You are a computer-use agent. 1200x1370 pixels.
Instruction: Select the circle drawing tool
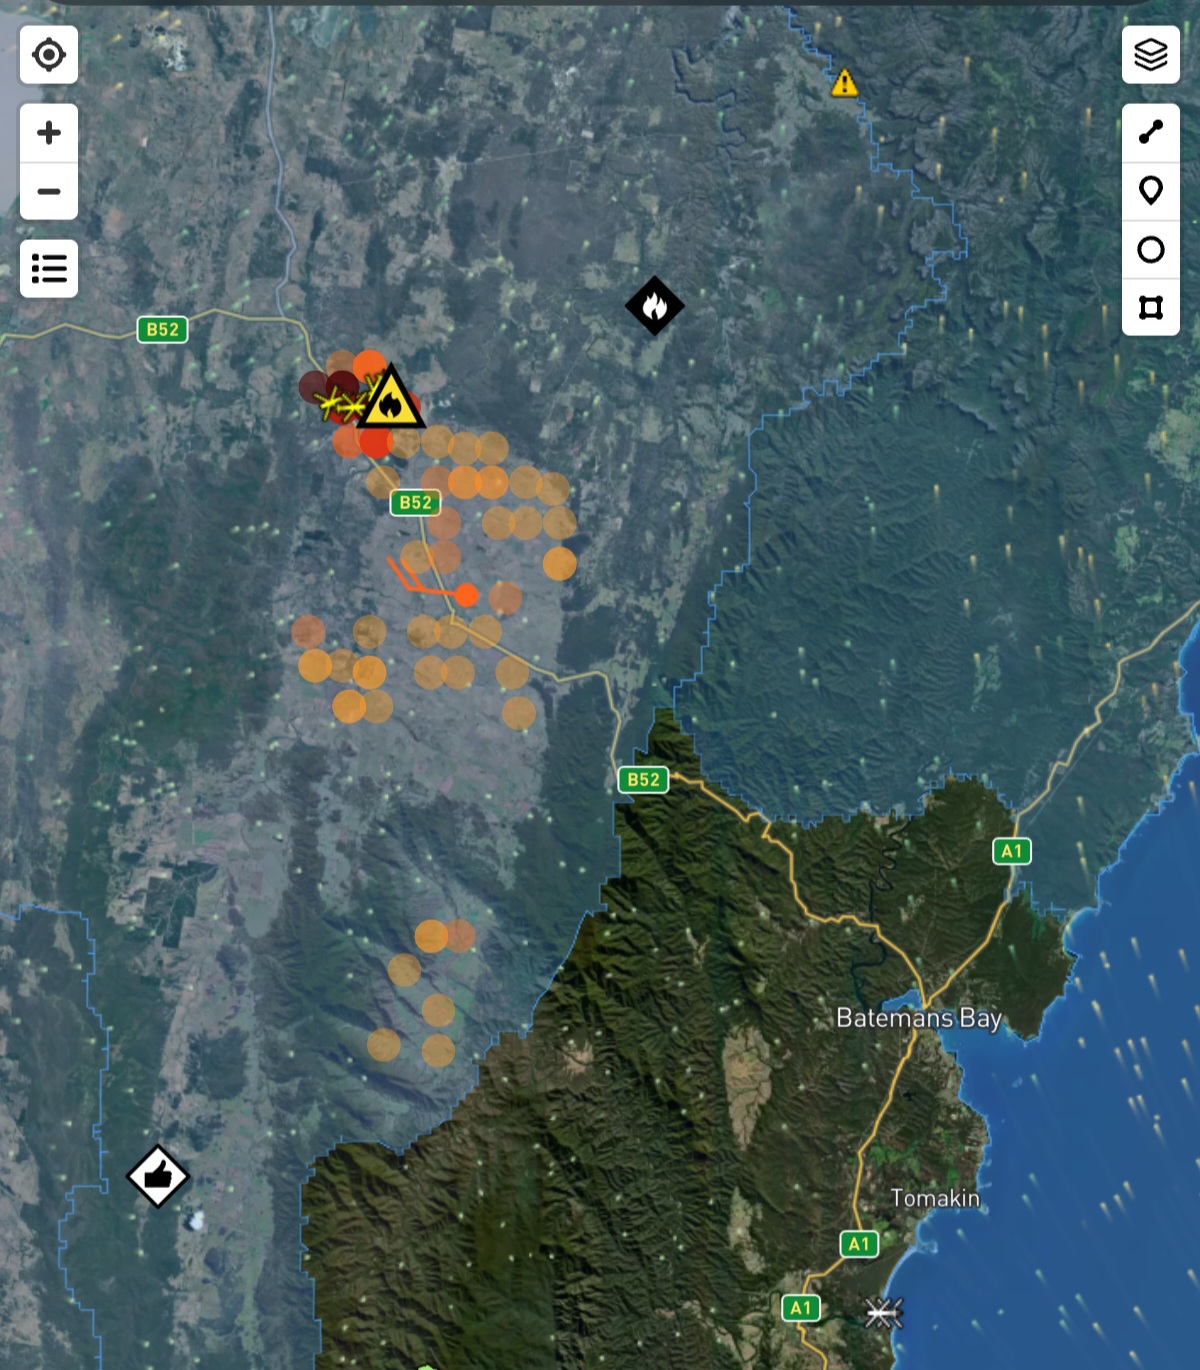[1151, 249]
